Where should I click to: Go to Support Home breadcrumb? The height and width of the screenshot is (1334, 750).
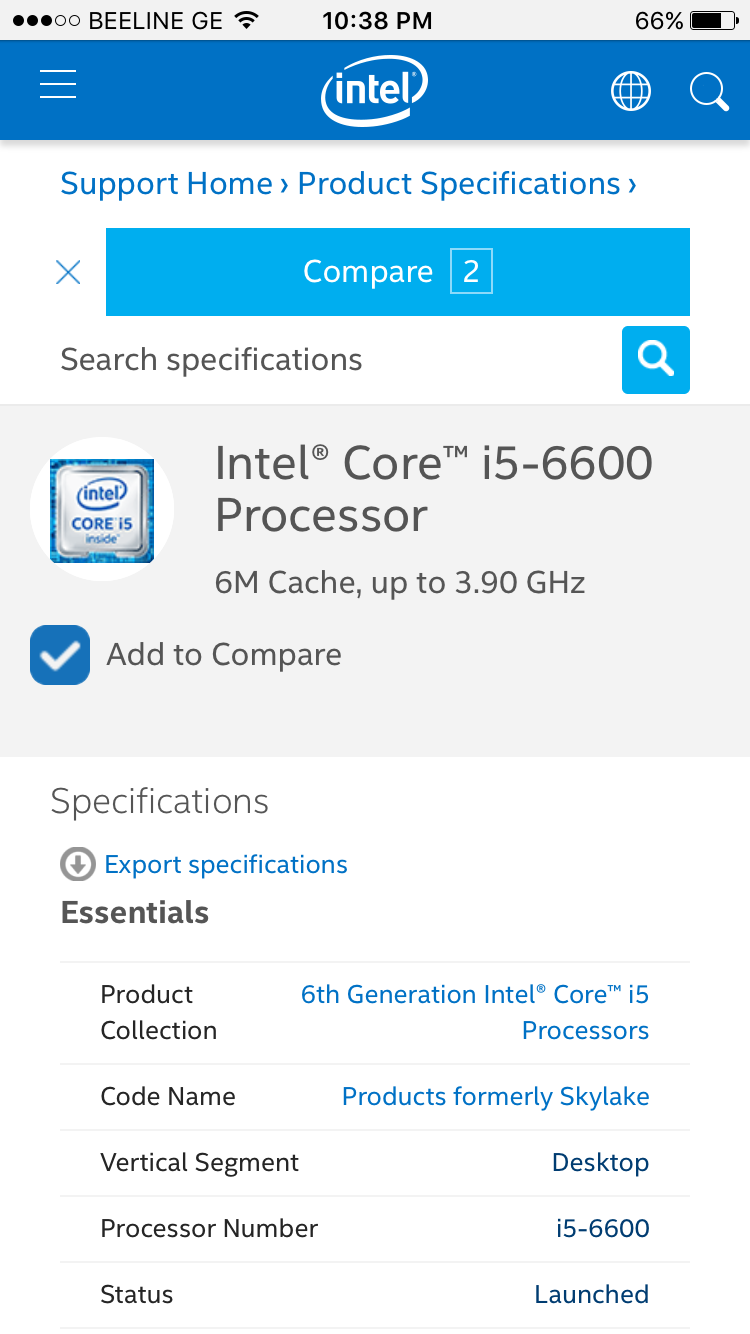click(x=166, y=184)
